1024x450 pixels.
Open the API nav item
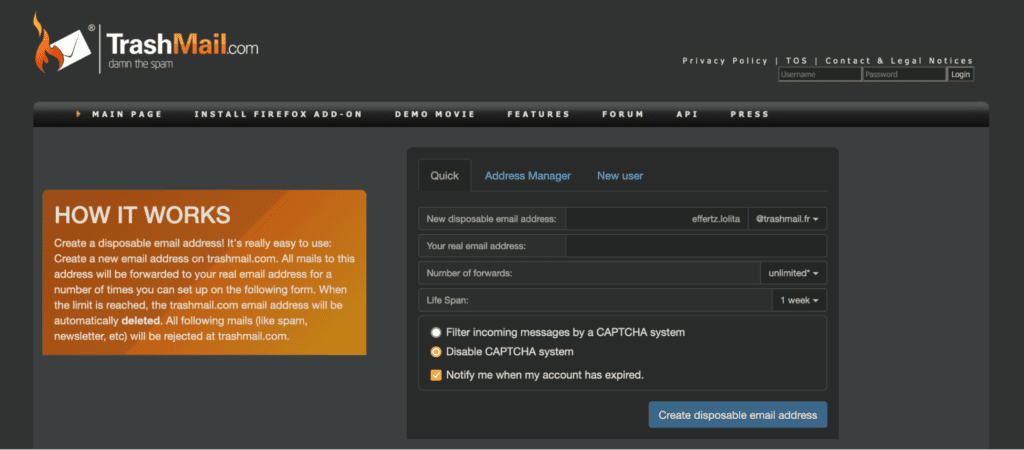point(687,114)
